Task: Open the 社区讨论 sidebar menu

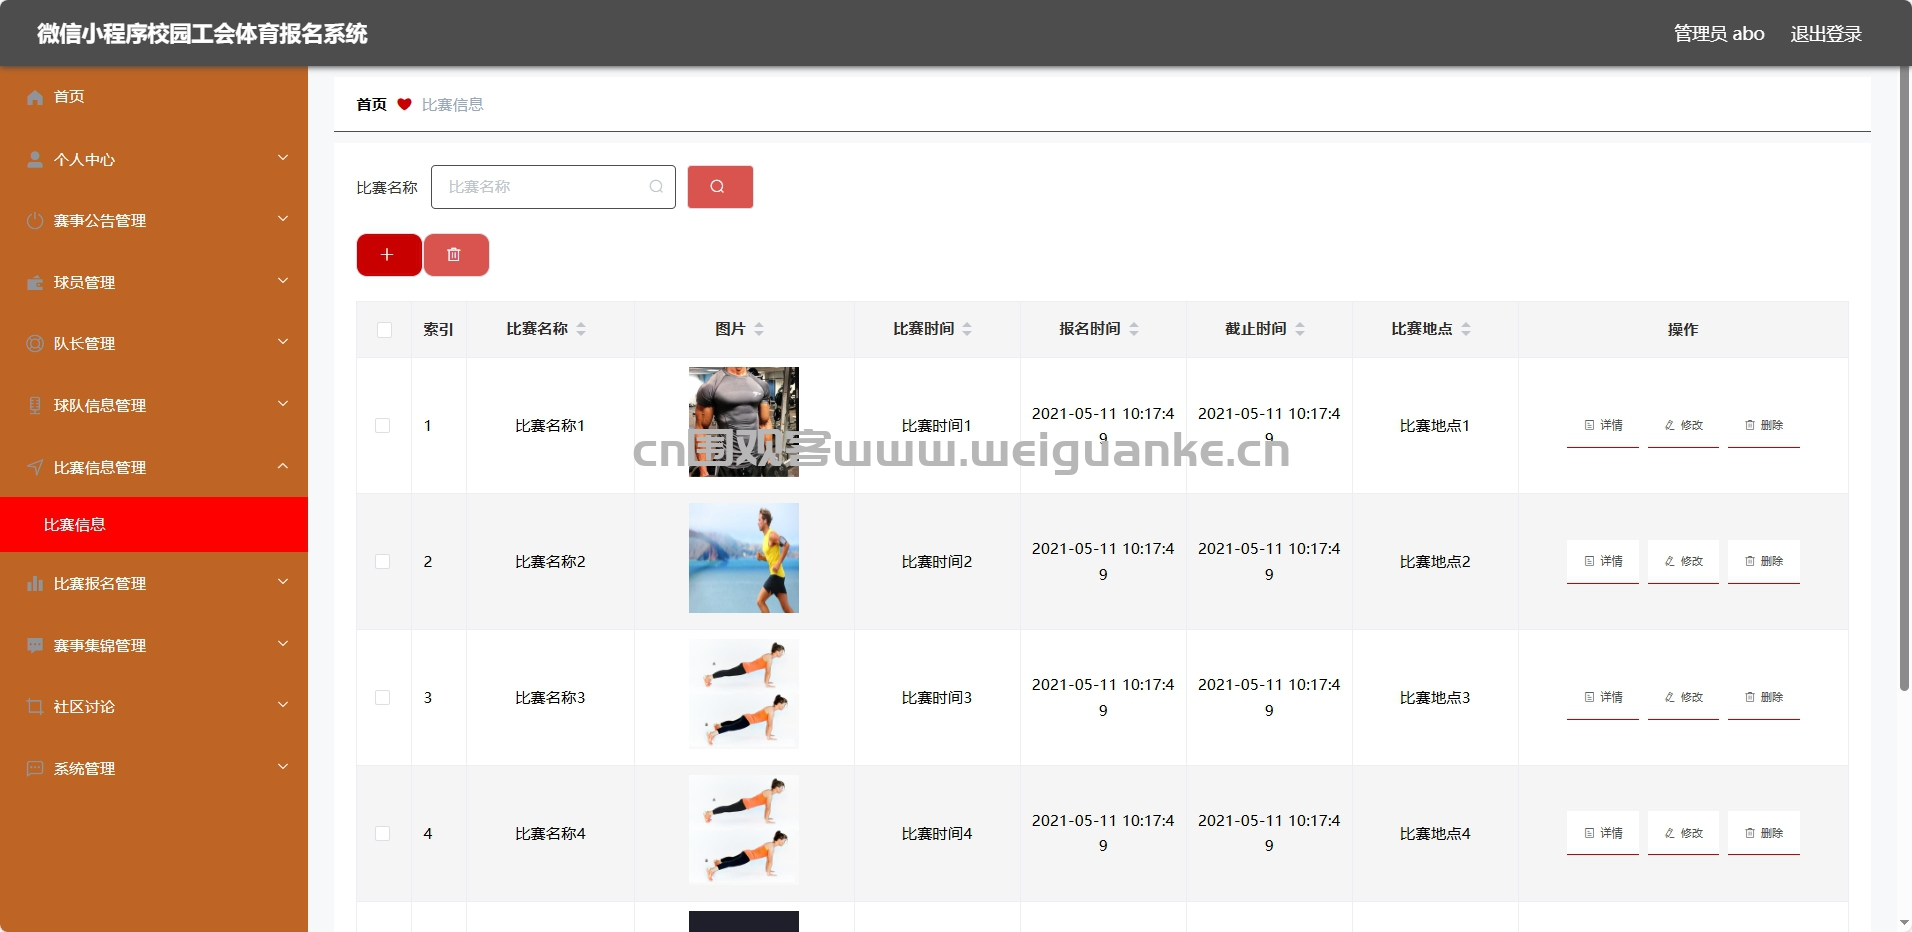Action: coord(154,707)
